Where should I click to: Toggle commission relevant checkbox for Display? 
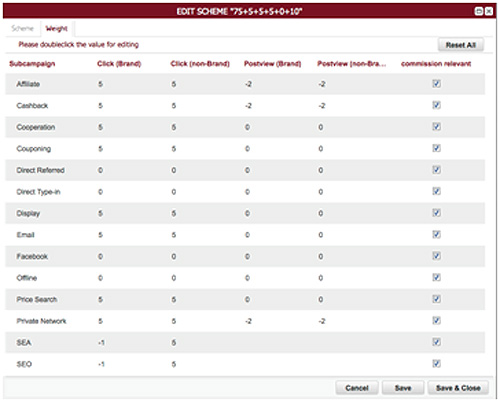(436, 213)
